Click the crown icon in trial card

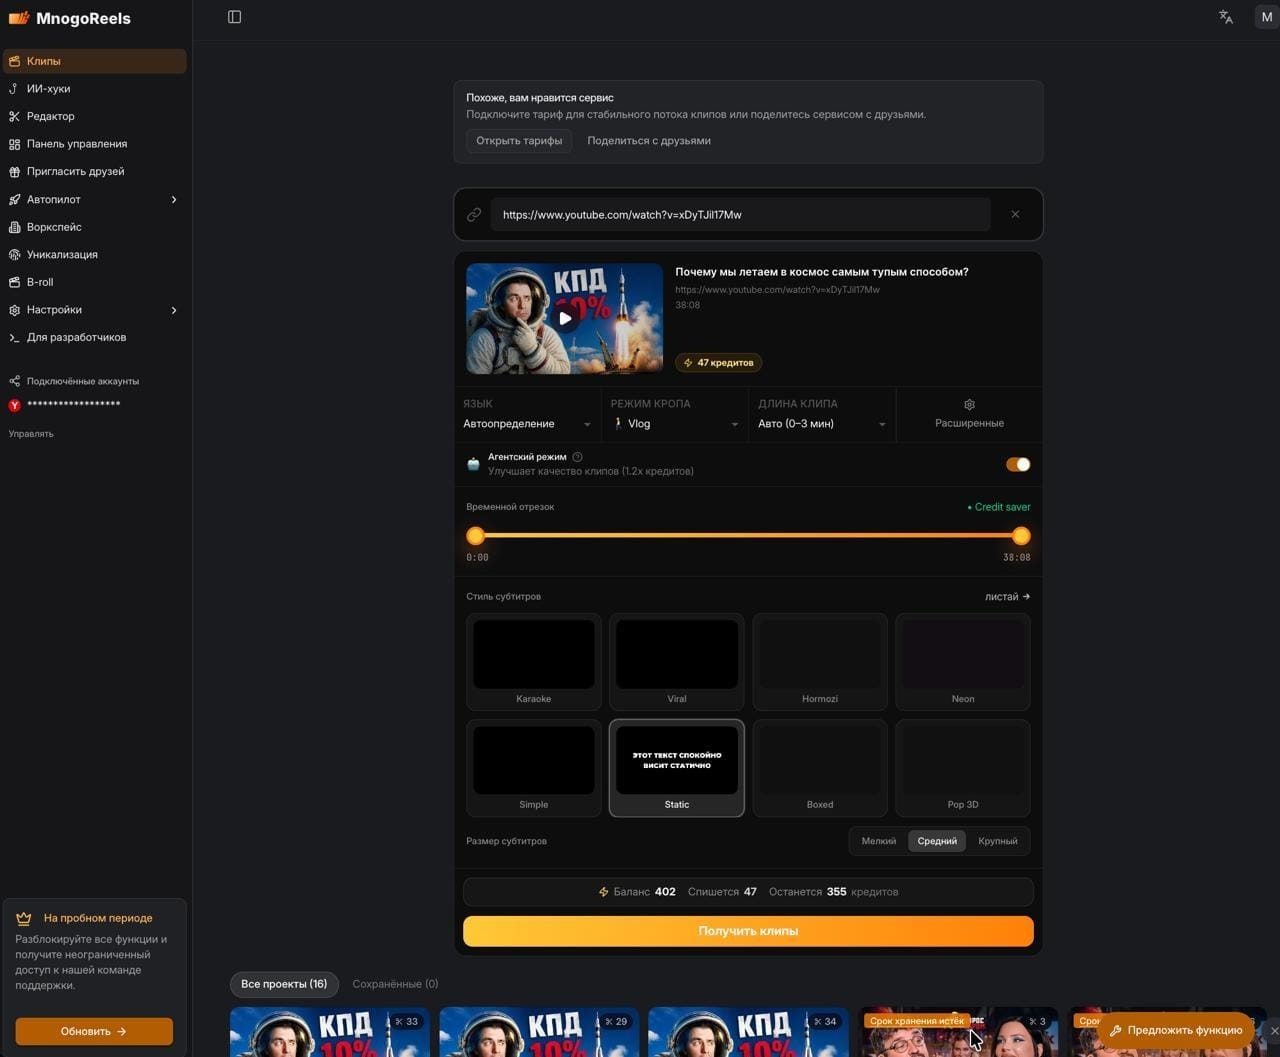click(24, 918)
